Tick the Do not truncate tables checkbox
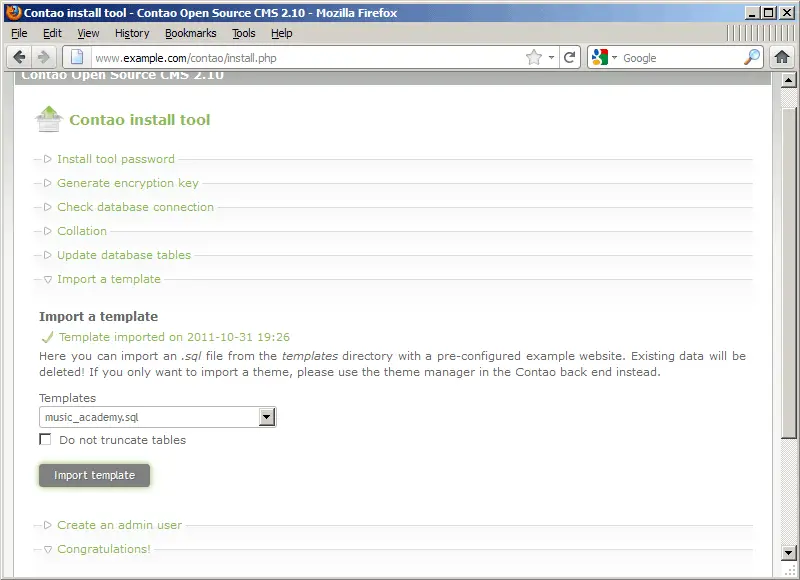Screen dimensions: 800x580 [45, 439]
